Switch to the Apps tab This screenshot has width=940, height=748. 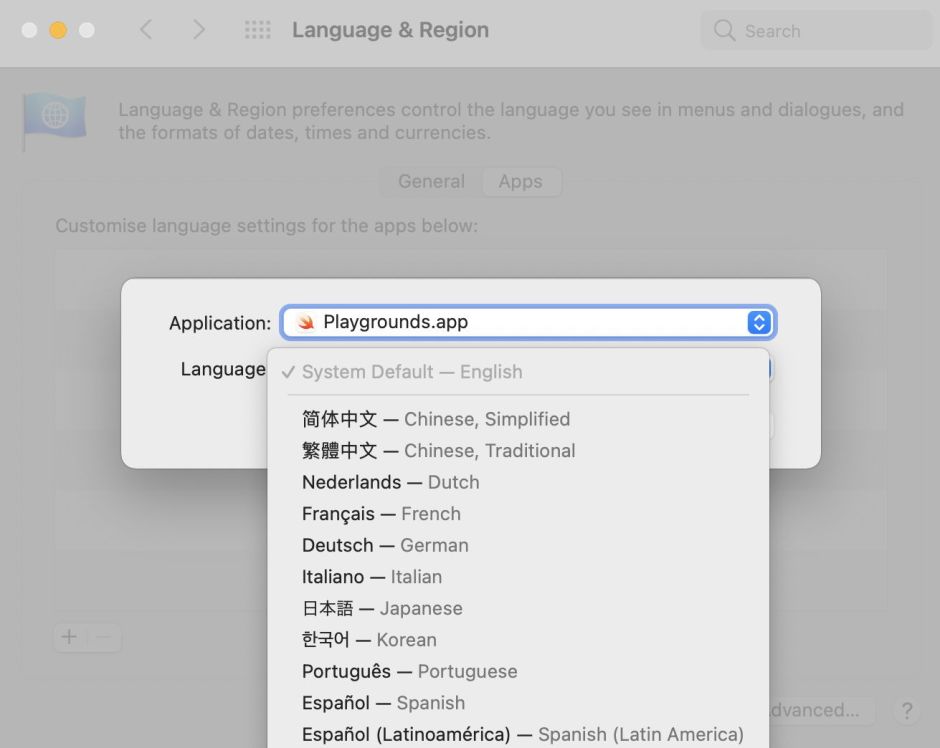(520, 181)
